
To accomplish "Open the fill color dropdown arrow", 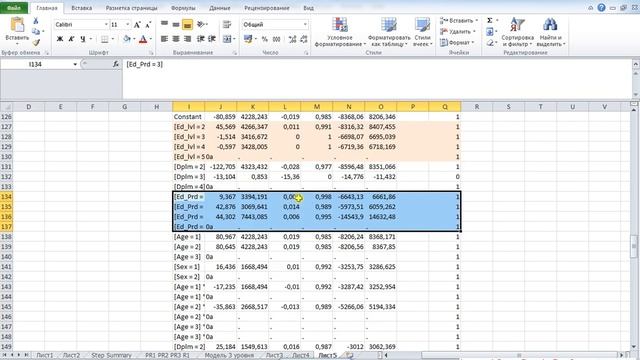I will coord(134,39).
